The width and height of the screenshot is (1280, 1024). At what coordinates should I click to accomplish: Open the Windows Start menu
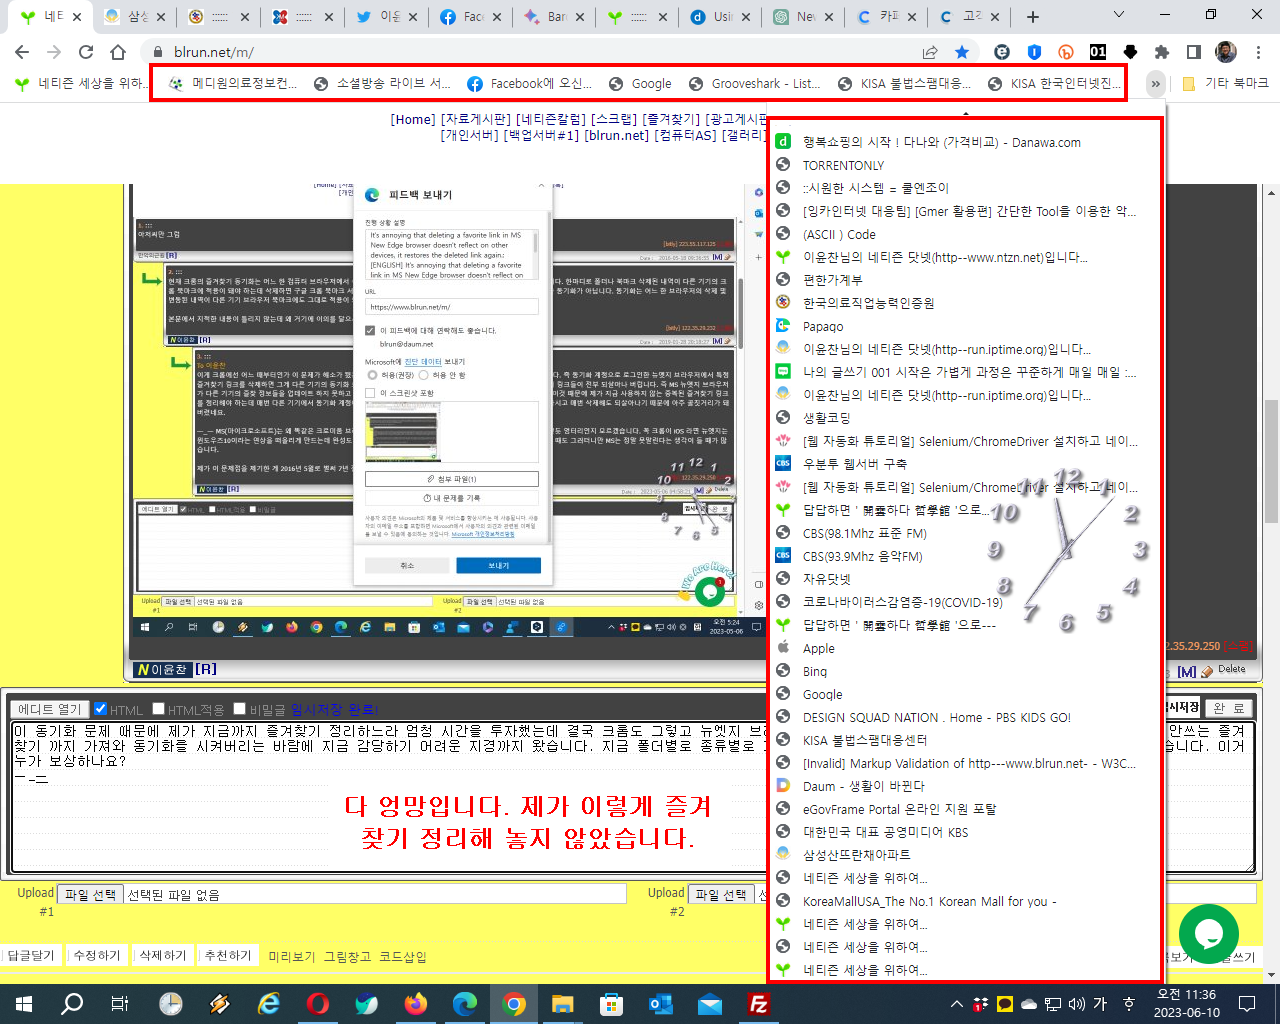(x=24, y=1004)
